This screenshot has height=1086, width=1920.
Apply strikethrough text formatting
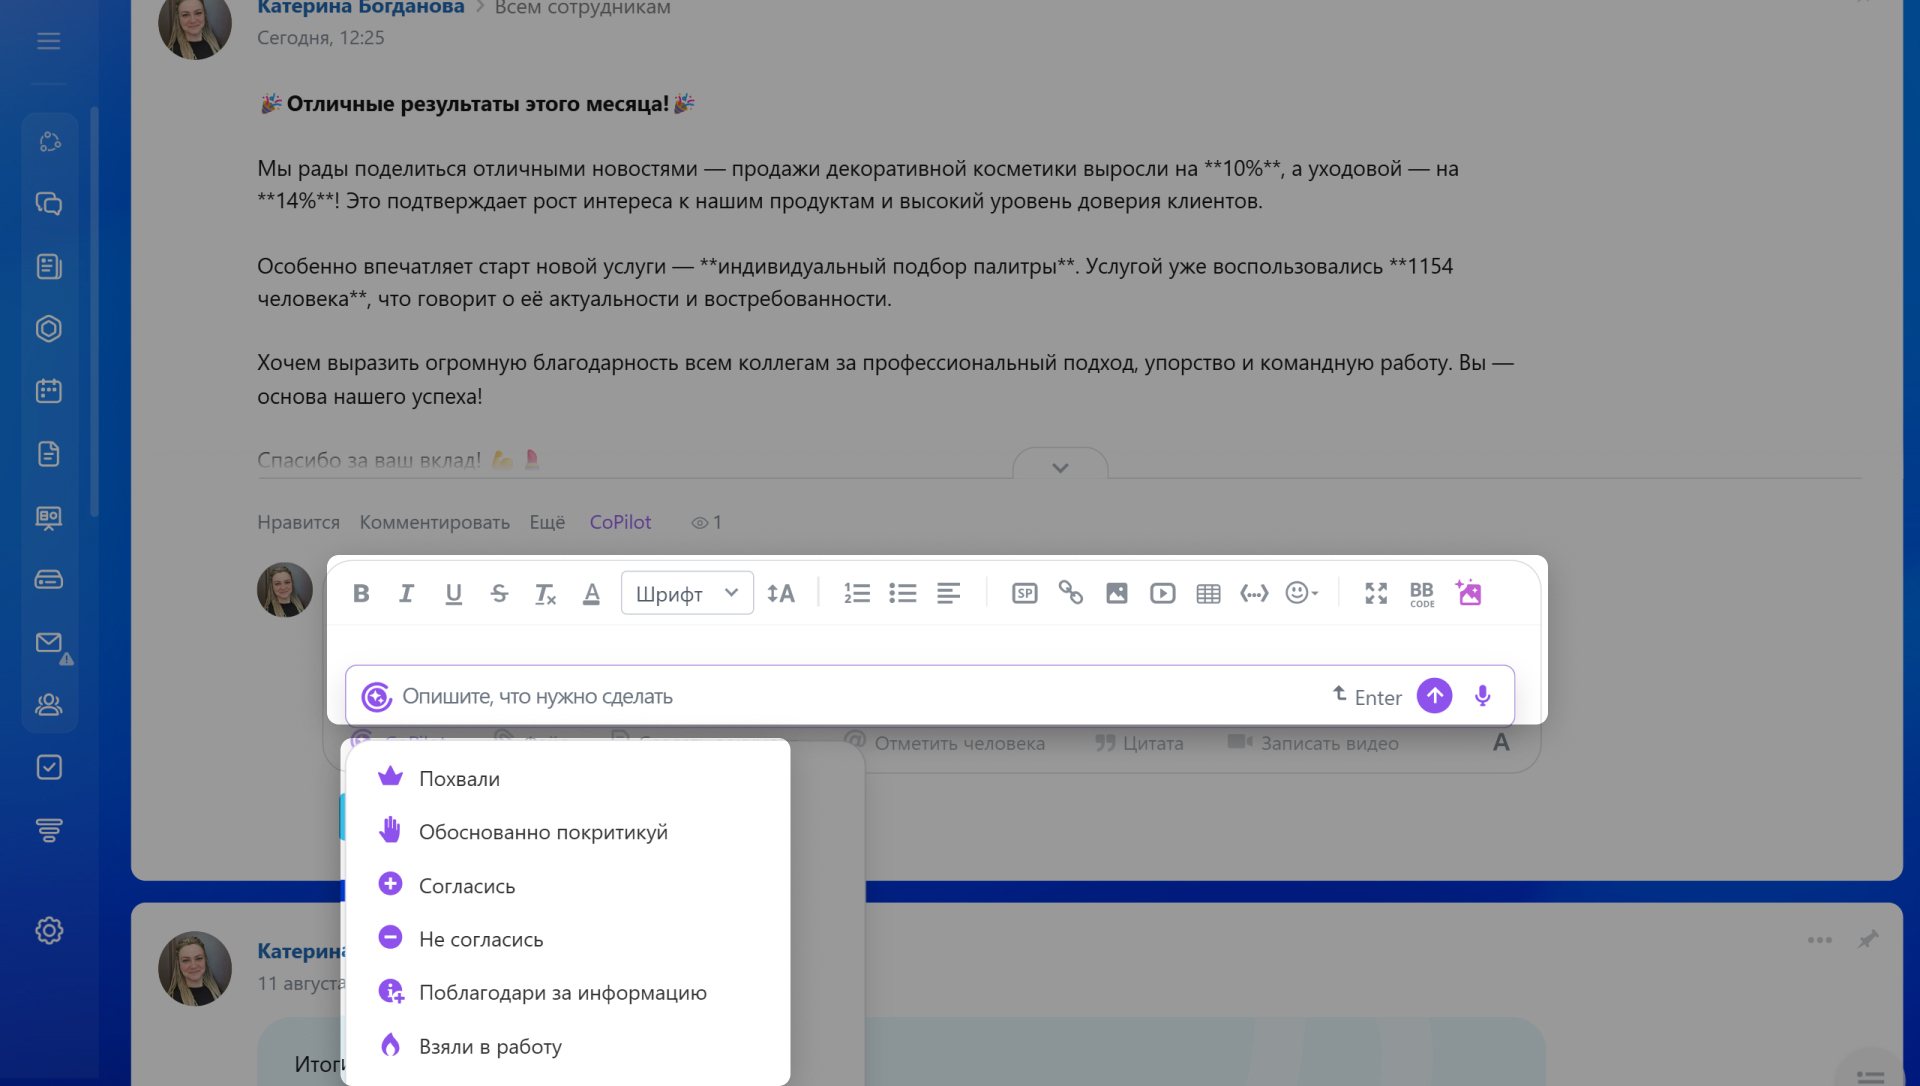click(499, 594)
